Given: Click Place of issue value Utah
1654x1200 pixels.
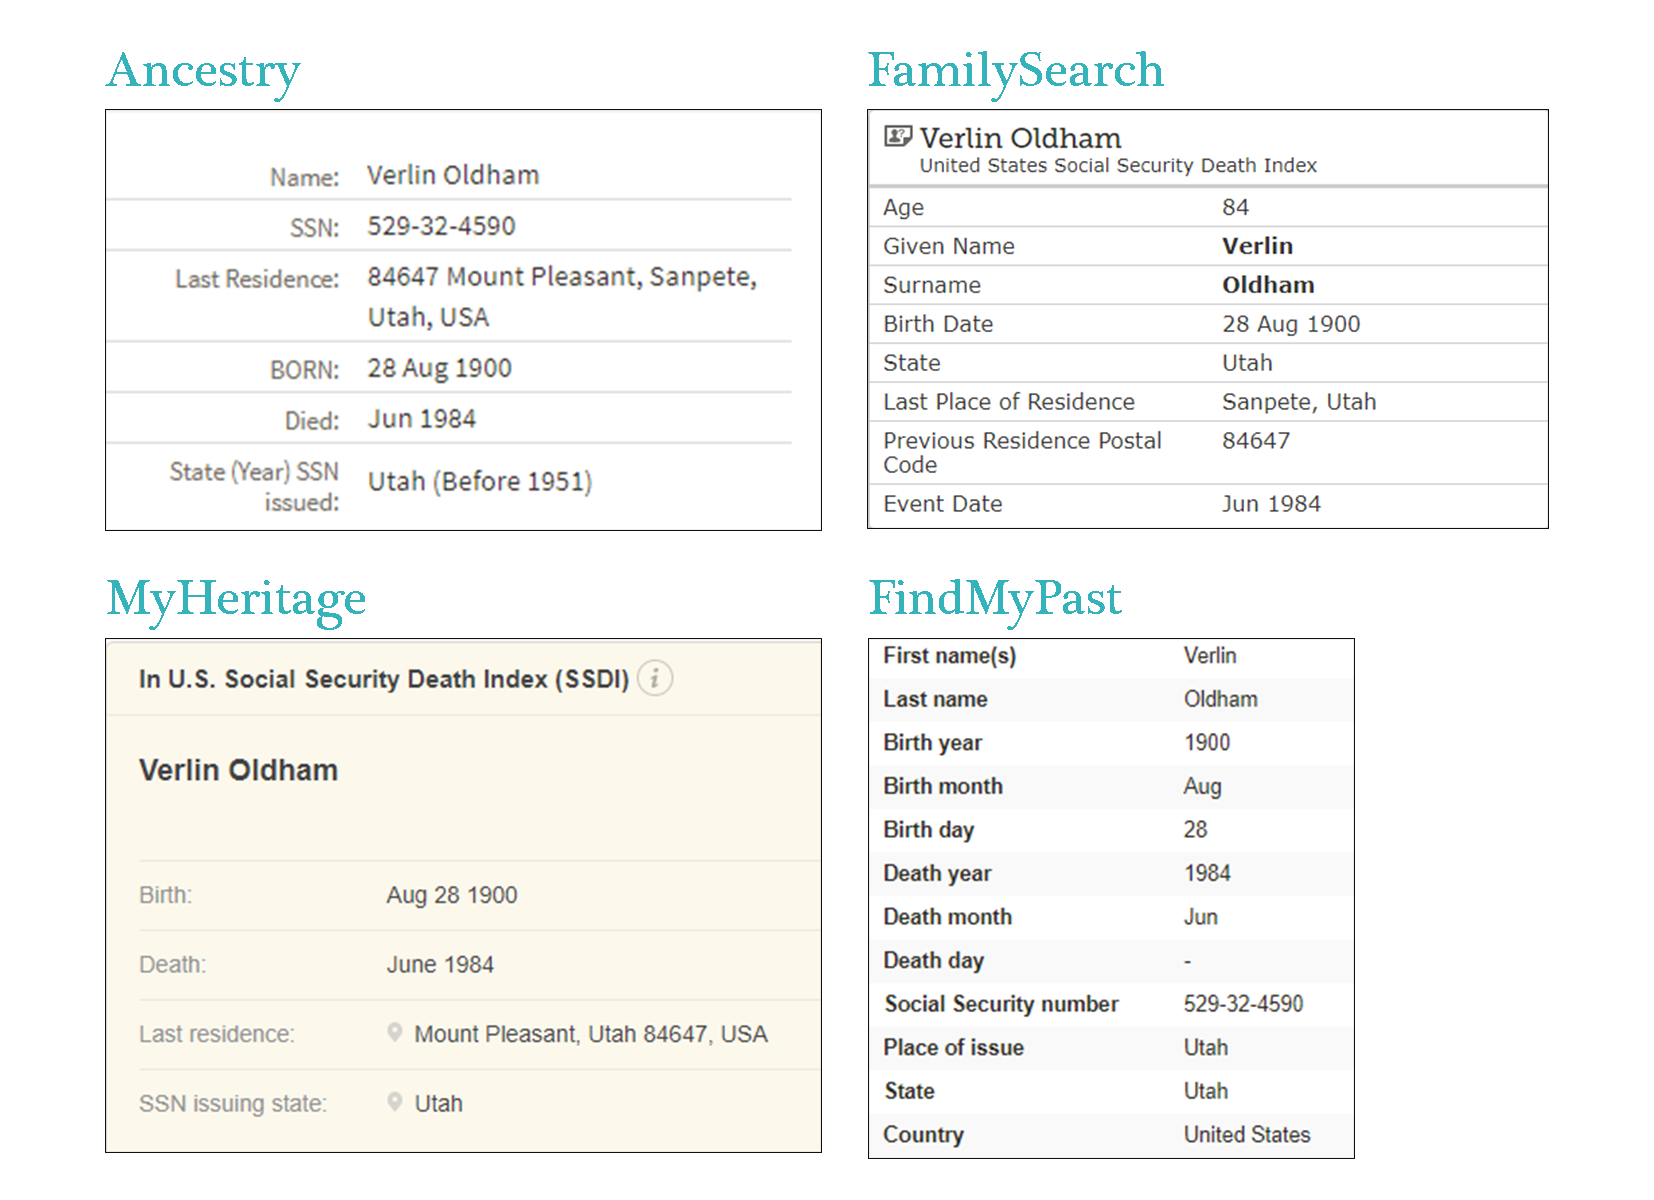Looking at the screenshot, I should tap(1206, 1048).
